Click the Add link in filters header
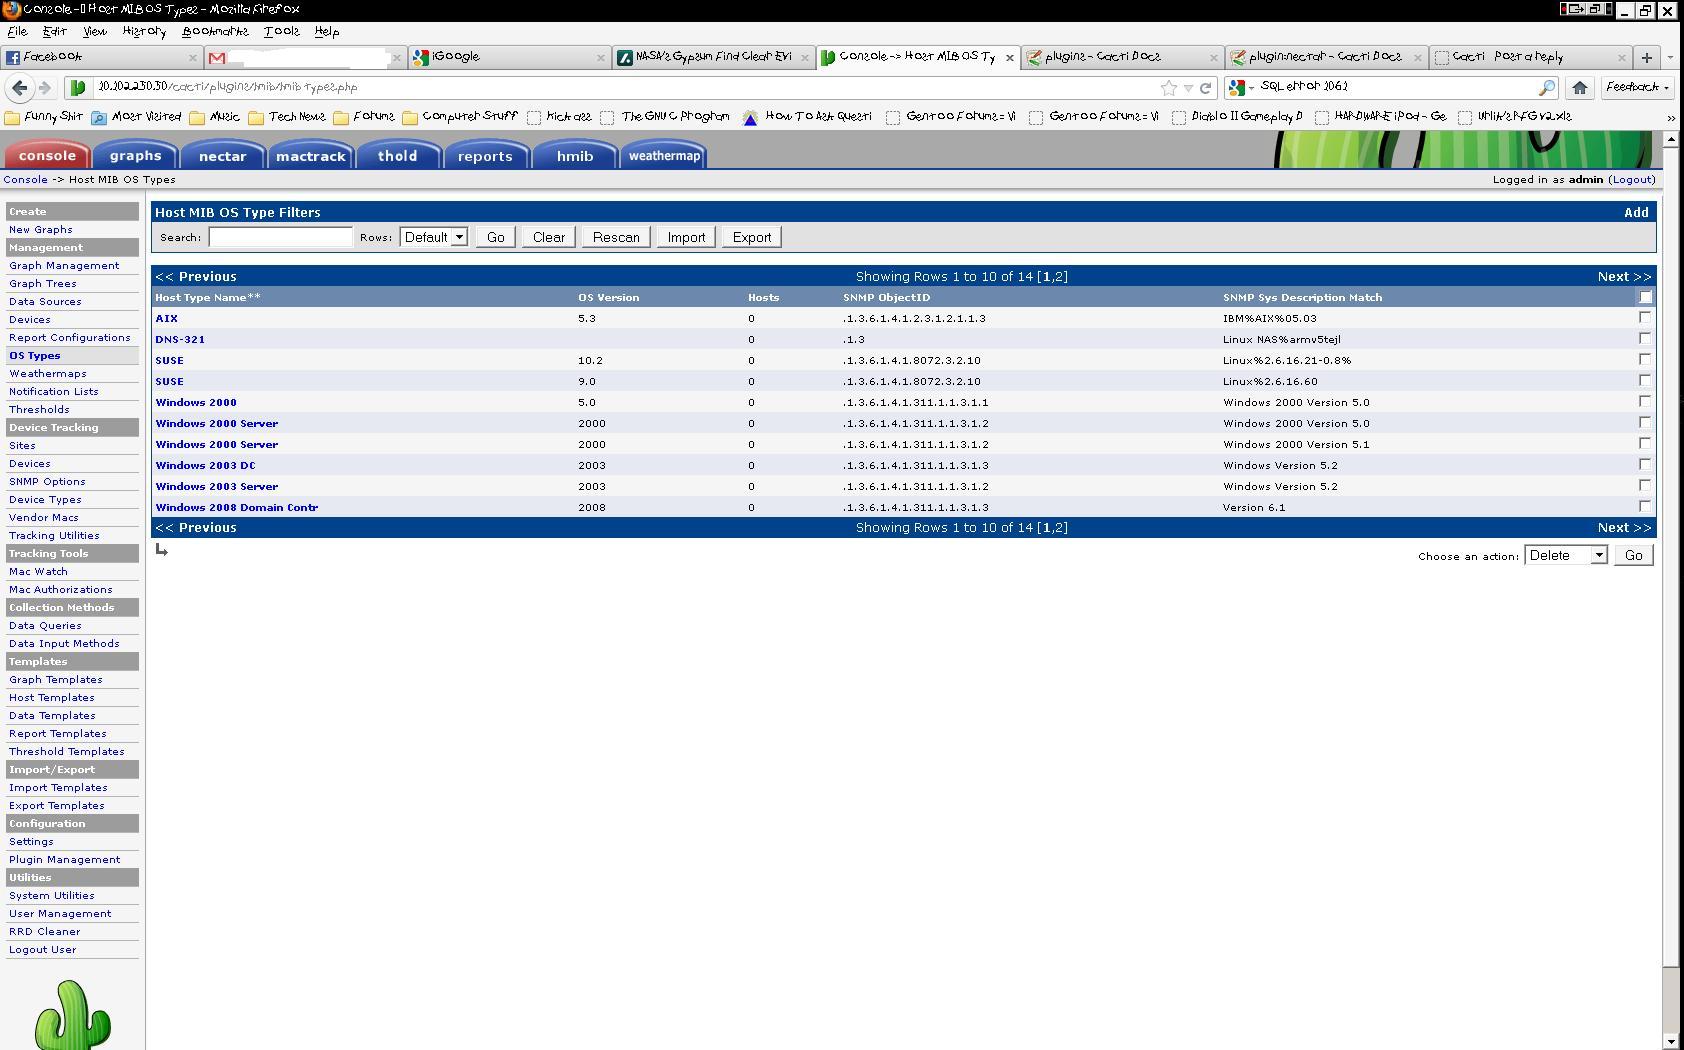Image resolution: width=1684 pixels, height=1050 pixels. 1636,212
